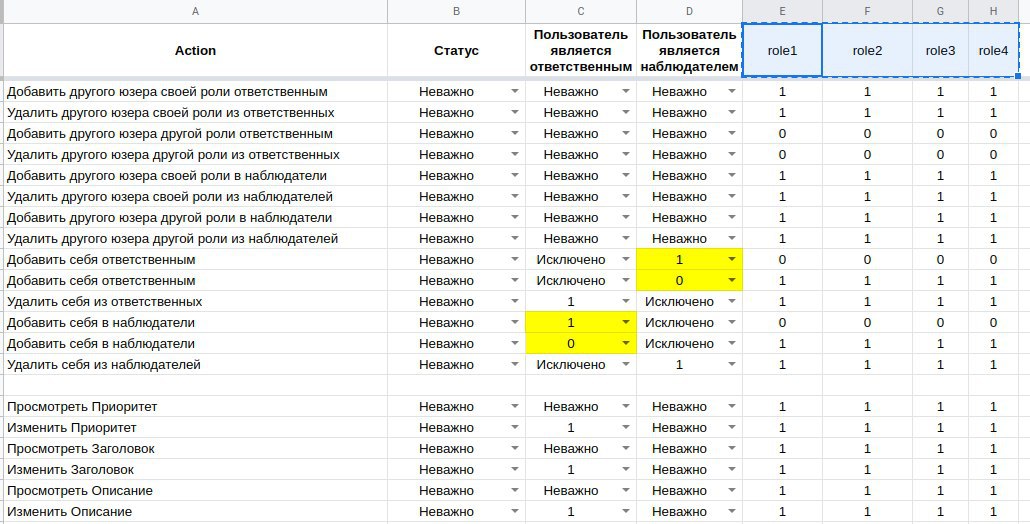The height and width of the screenshot is (524, 1030).
Task: Select column F header
Action: [x=867, y=11]
